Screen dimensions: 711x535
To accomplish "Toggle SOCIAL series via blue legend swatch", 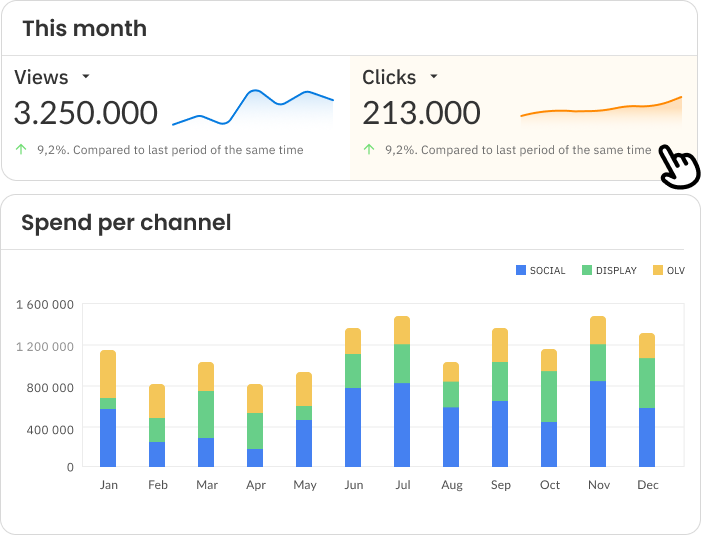I will (x=521, y=270).
